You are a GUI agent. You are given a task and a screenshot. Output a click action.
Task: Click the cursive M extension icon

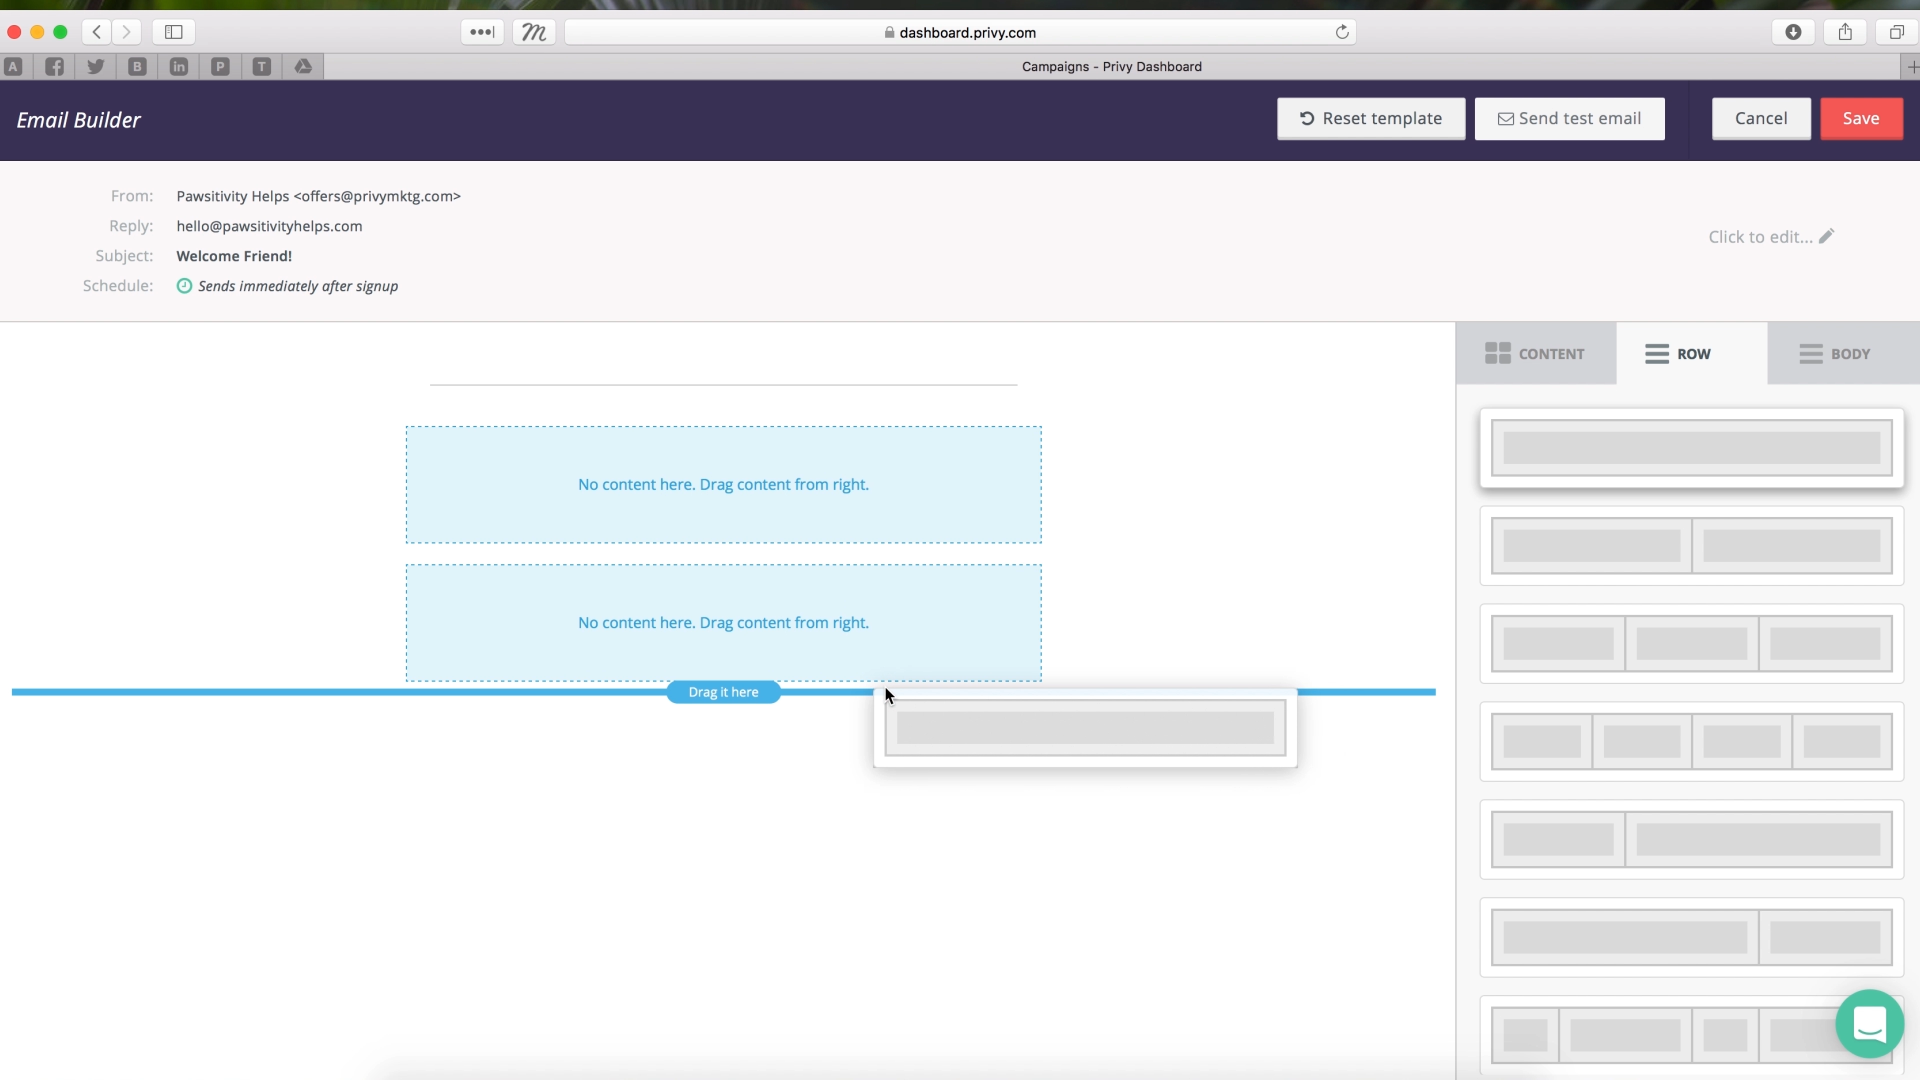coord(534,32)
